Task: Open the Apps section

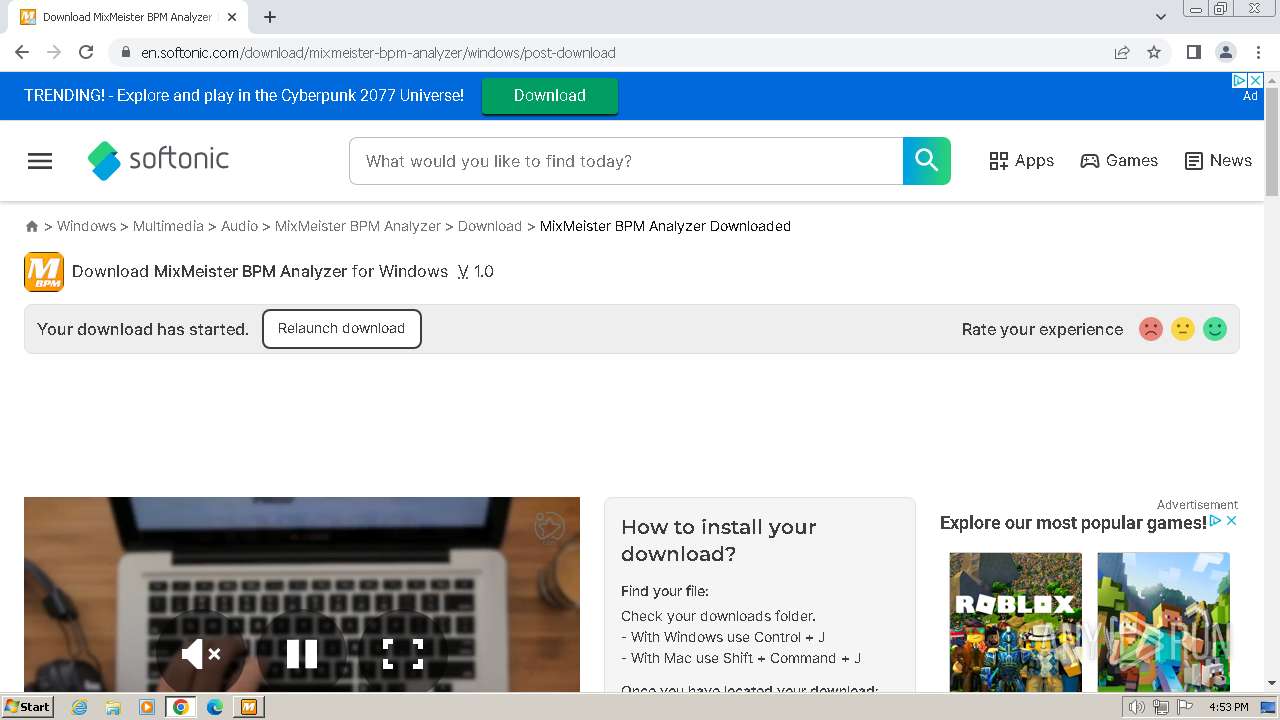Action: pyautogui.click(x=1021, y=161)
